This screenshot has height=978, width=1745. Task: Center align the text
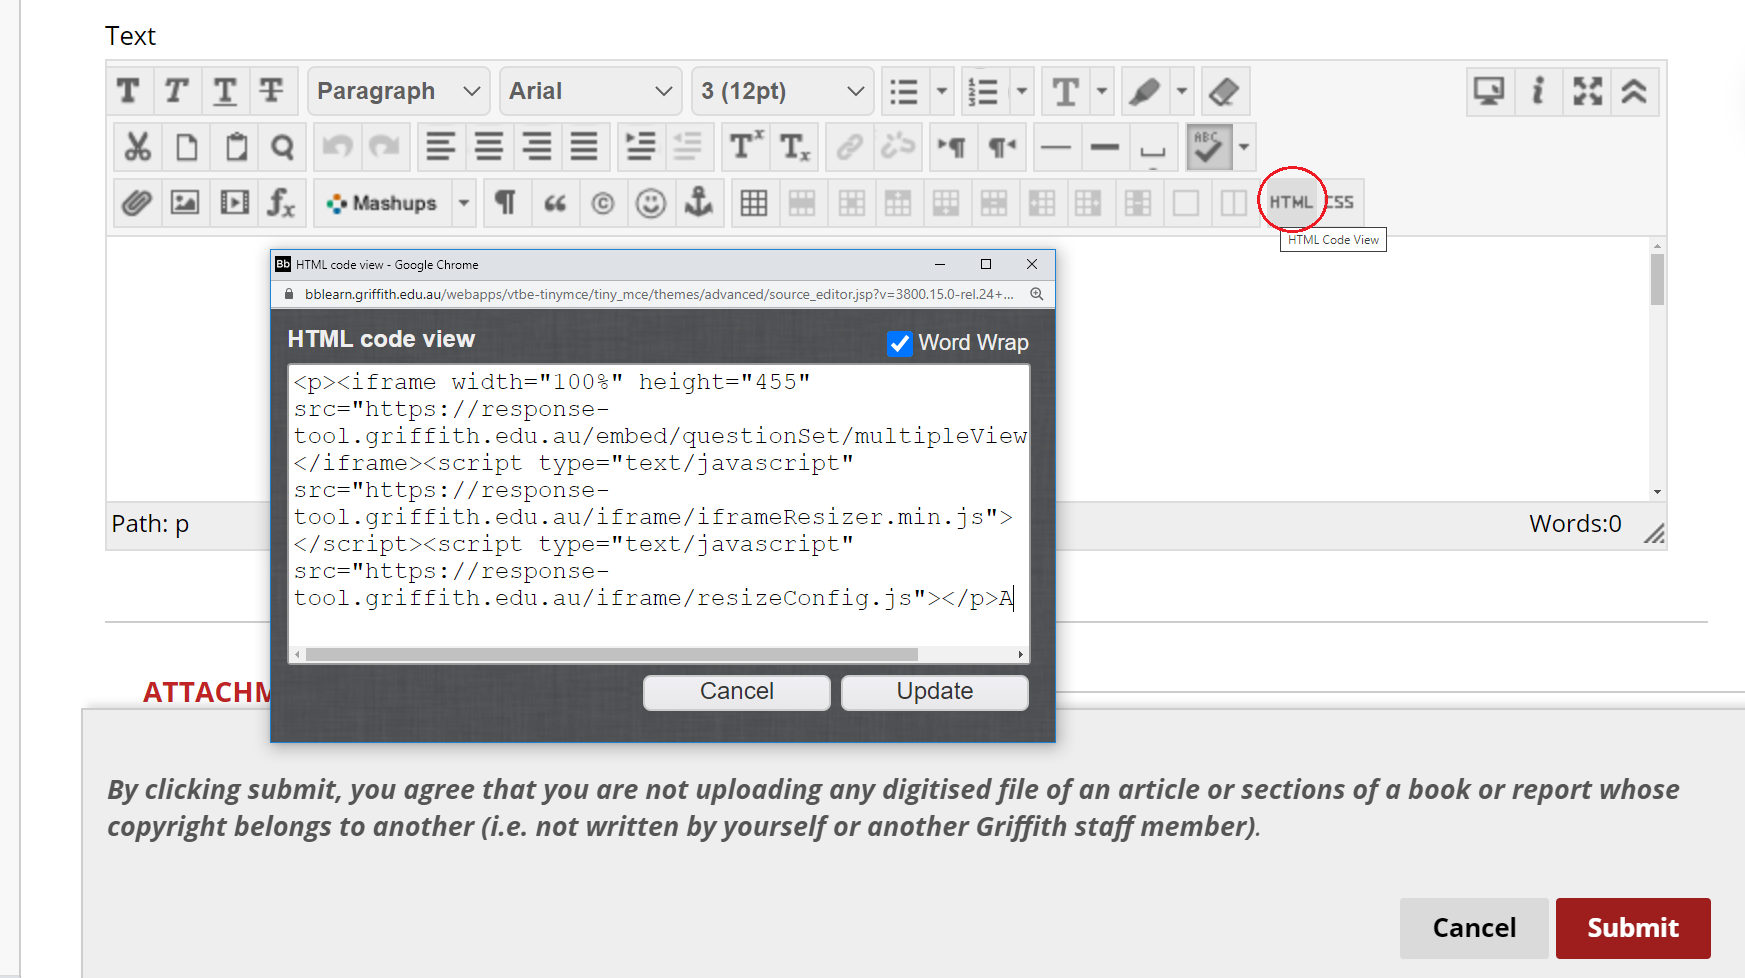pos(489,147)
